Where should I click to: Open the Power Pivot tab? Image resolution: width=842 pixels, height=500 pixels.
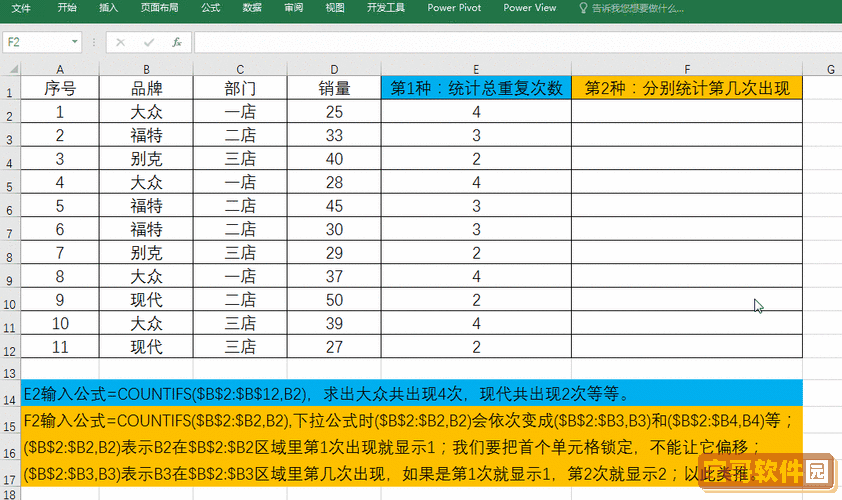(454, 8)
